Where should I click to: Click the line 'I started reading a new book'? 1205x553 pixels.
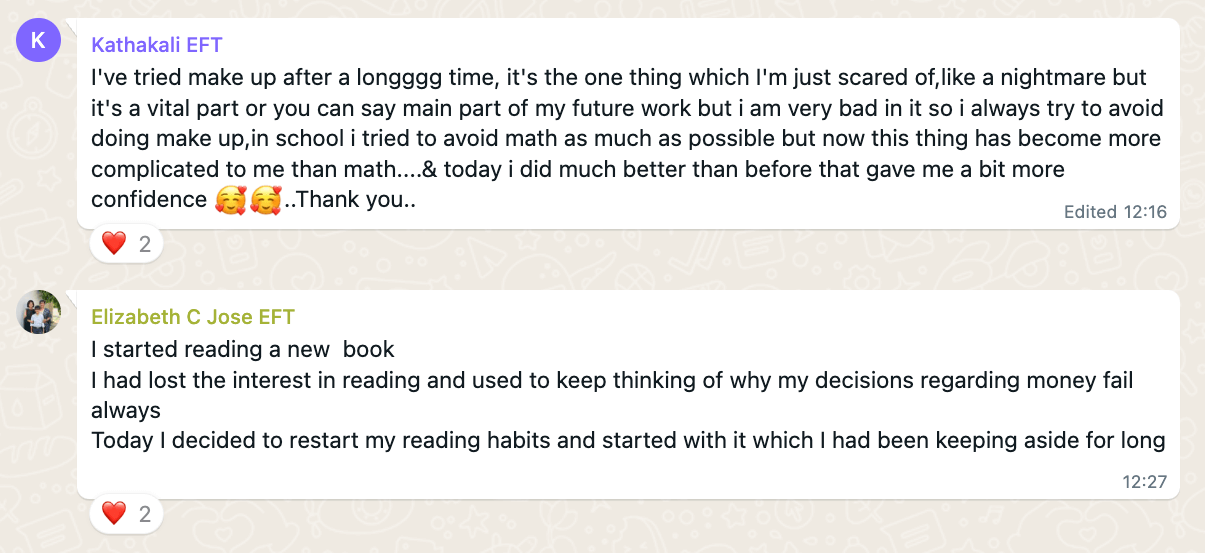coord(243,350)
